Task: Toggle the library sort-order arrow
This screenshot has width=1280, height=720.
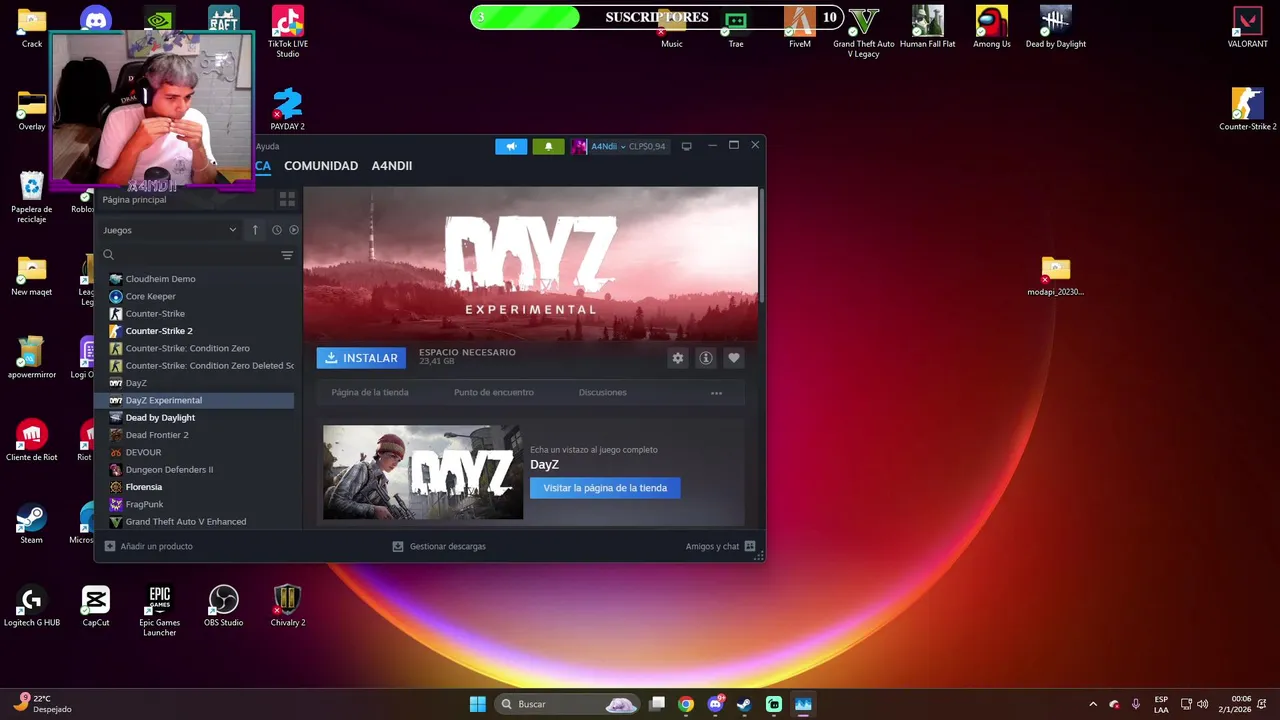Action: (x=255, y=230)
